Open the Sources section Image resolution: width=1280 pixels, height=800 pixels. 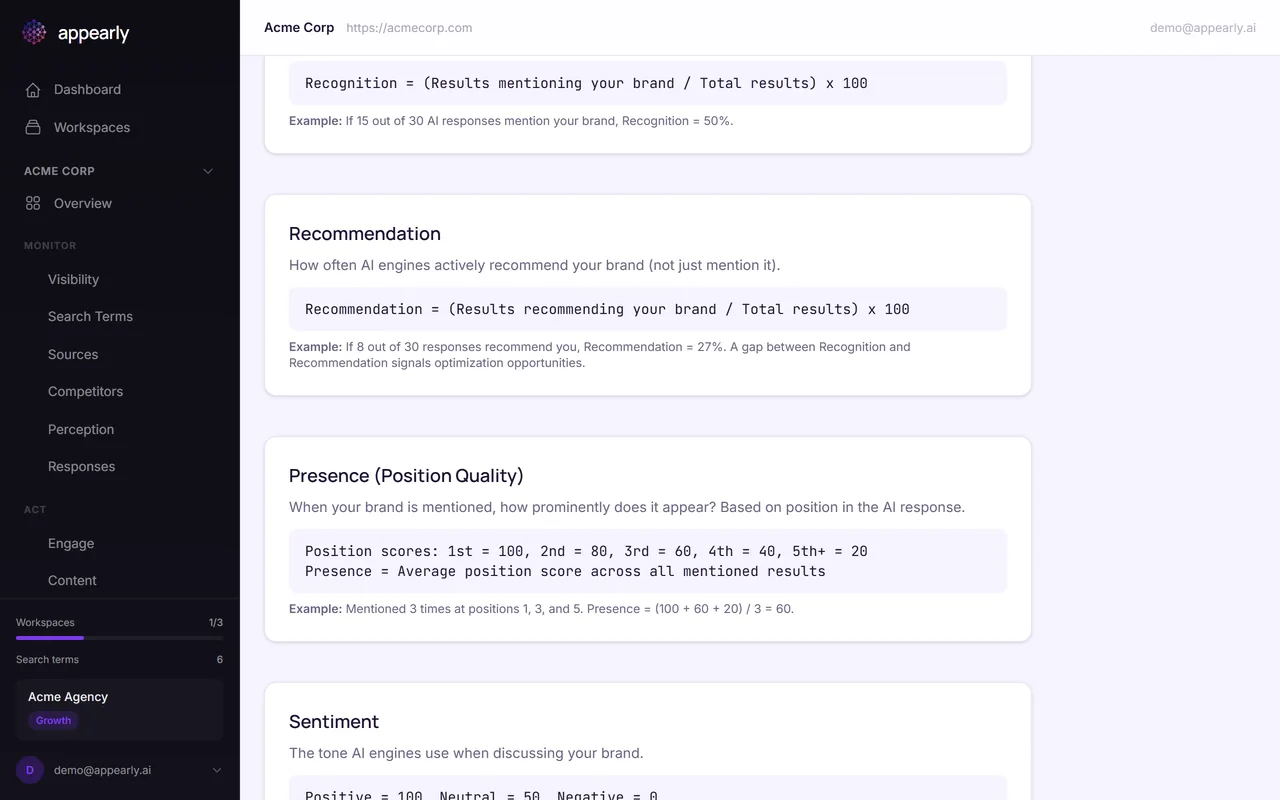tap(73, 355)
